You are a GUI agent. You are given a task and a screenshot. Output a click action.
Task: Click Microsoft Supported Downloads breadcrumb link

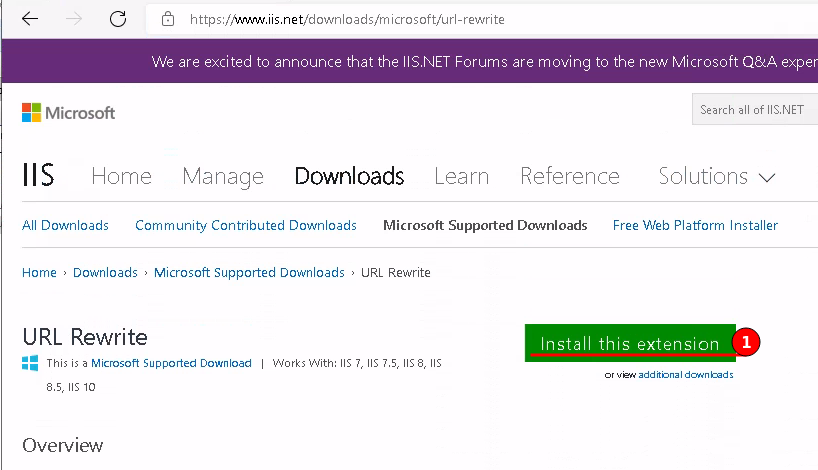(x=249, y=272)
